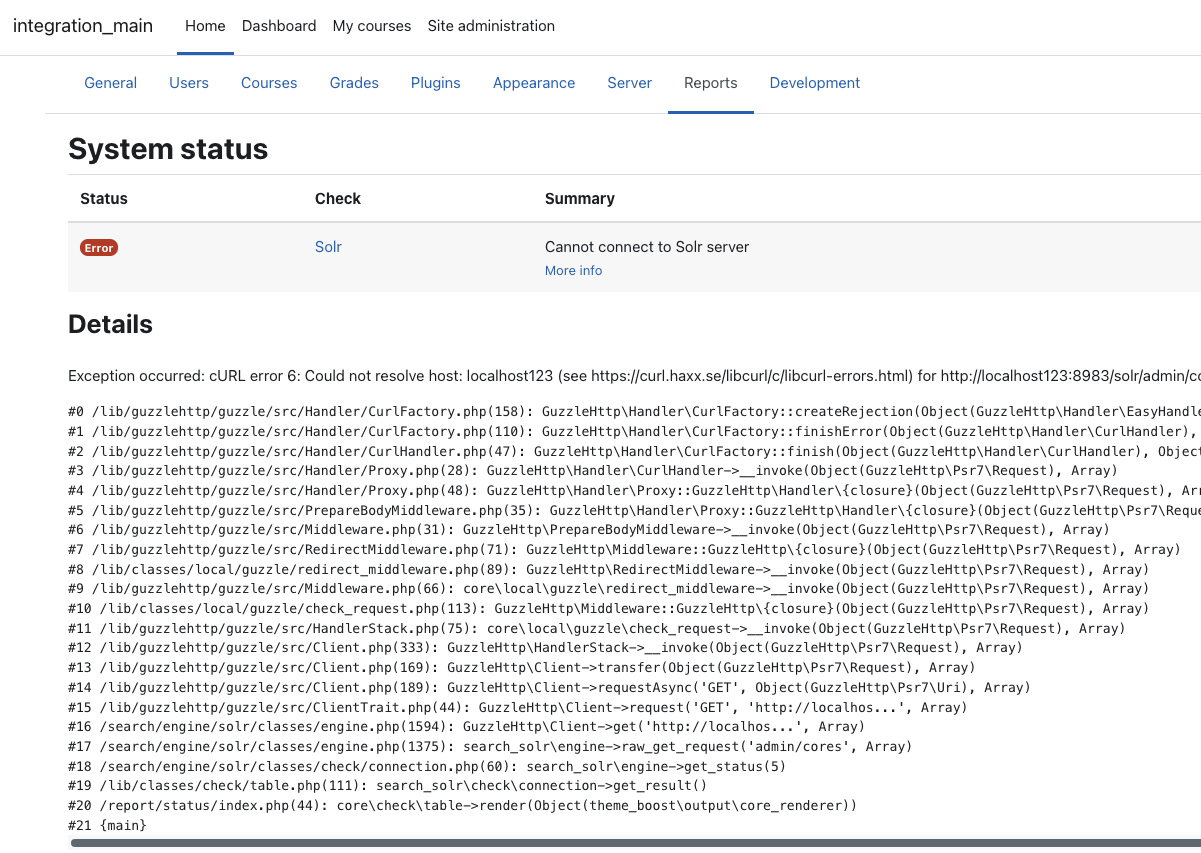Image resolution: width=1201 pixels, height=853 pixels.
Task: Click stack trace line #3 Proxy.php(28)
Action: click(x=593, y=470)
